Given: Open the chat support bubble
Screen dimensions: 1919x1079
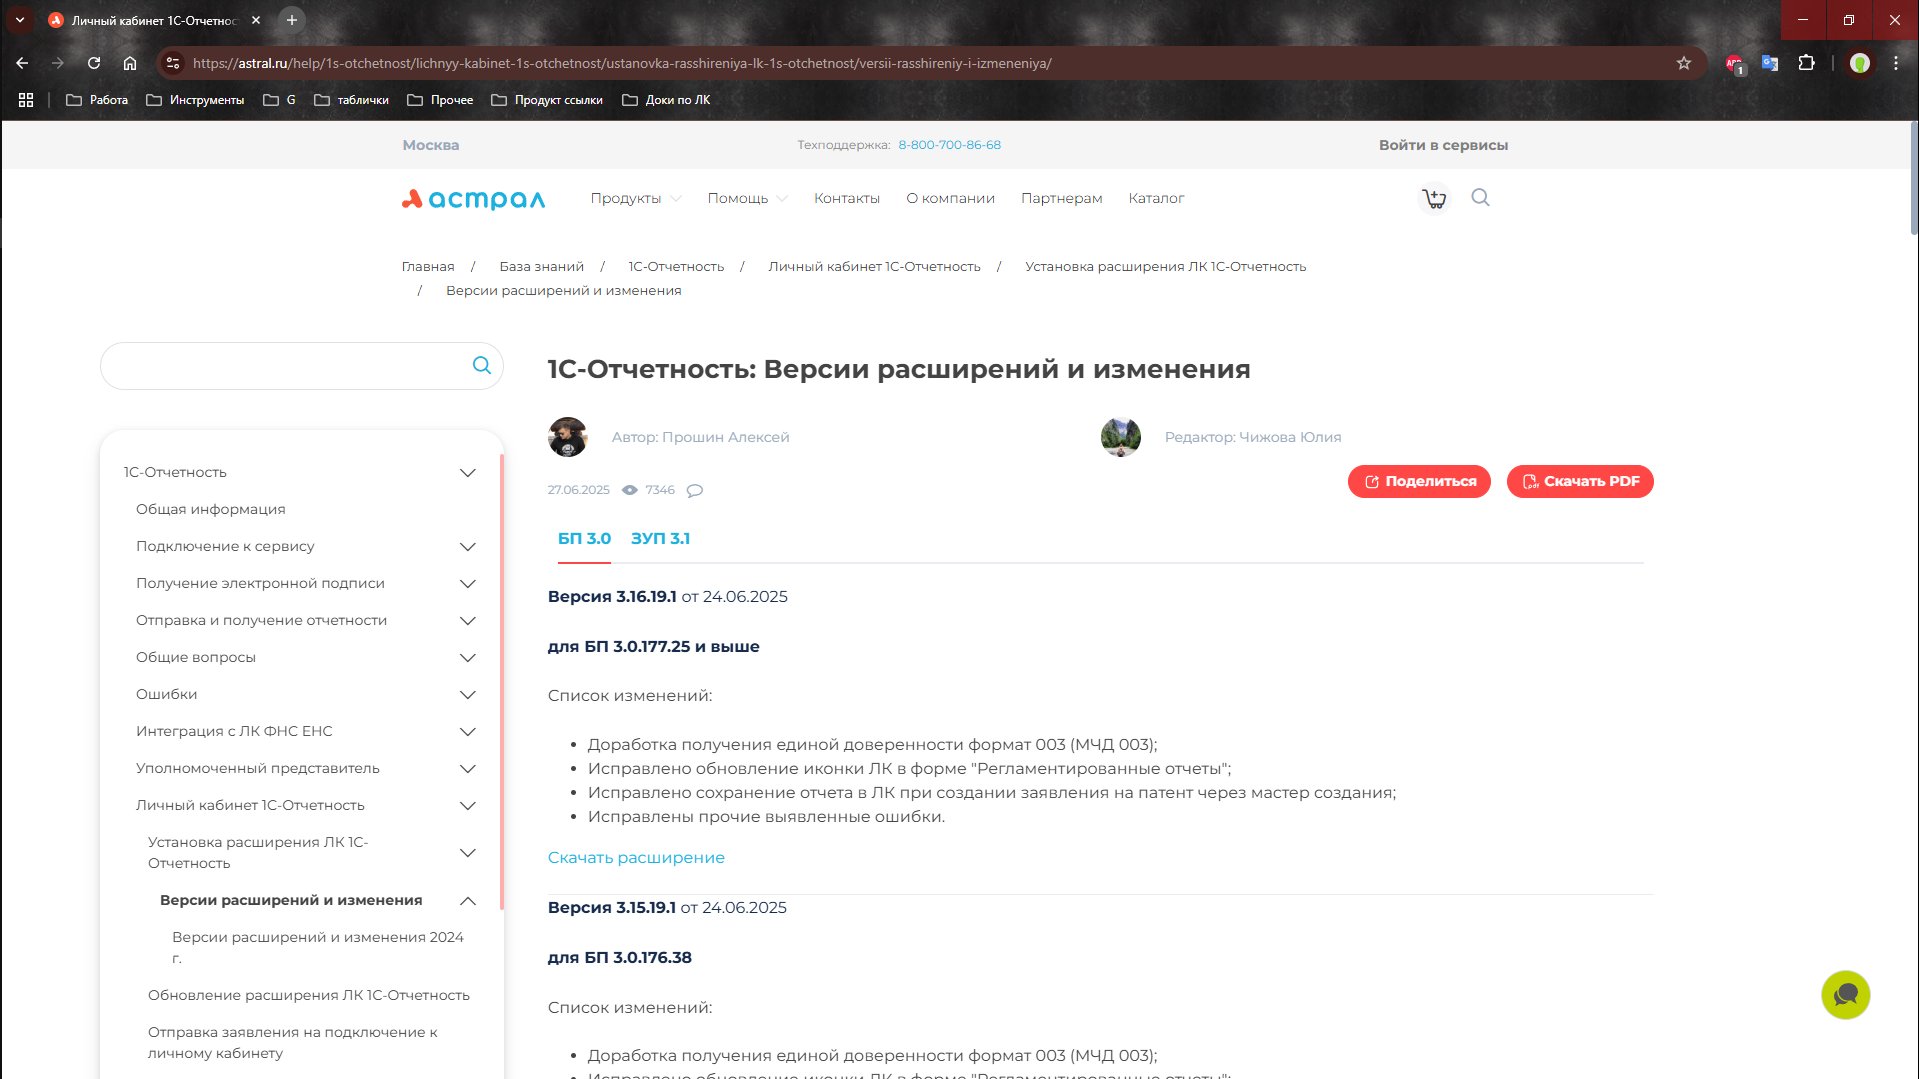Looking at the screenshot, I should (x=1845, y=994).
